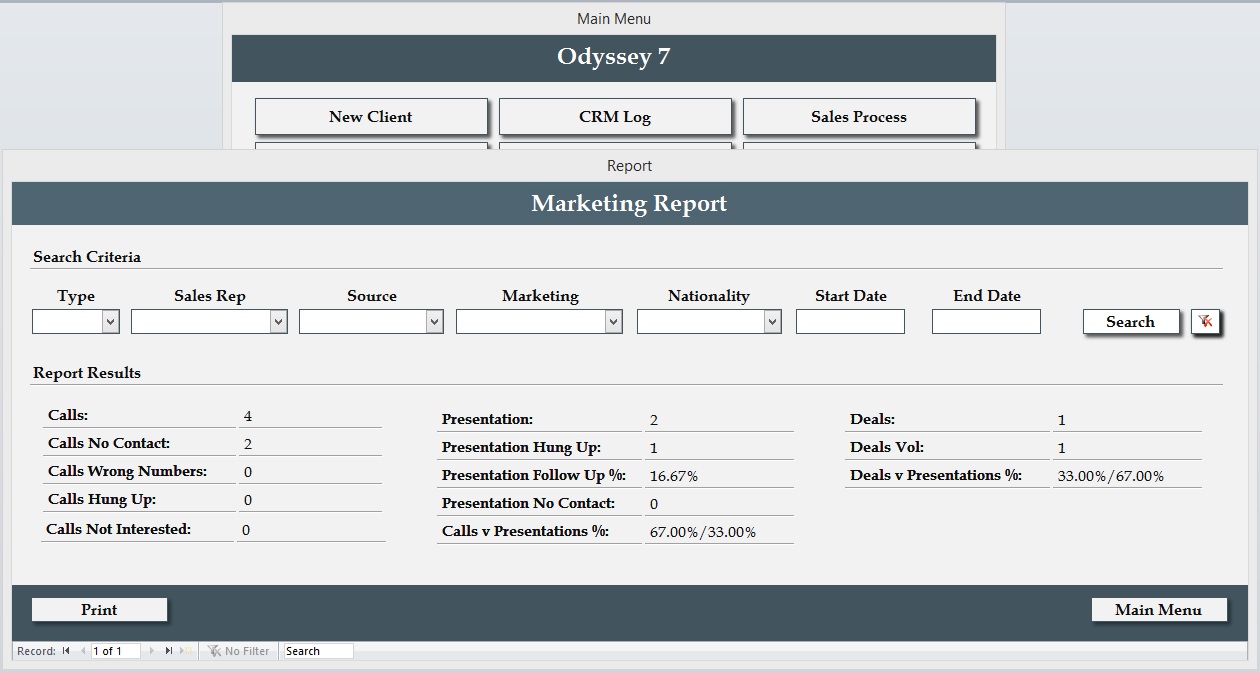The image size is (1260, 673).
Task: Click the clear filter icon beside Search
Action: coord(1206,322)
